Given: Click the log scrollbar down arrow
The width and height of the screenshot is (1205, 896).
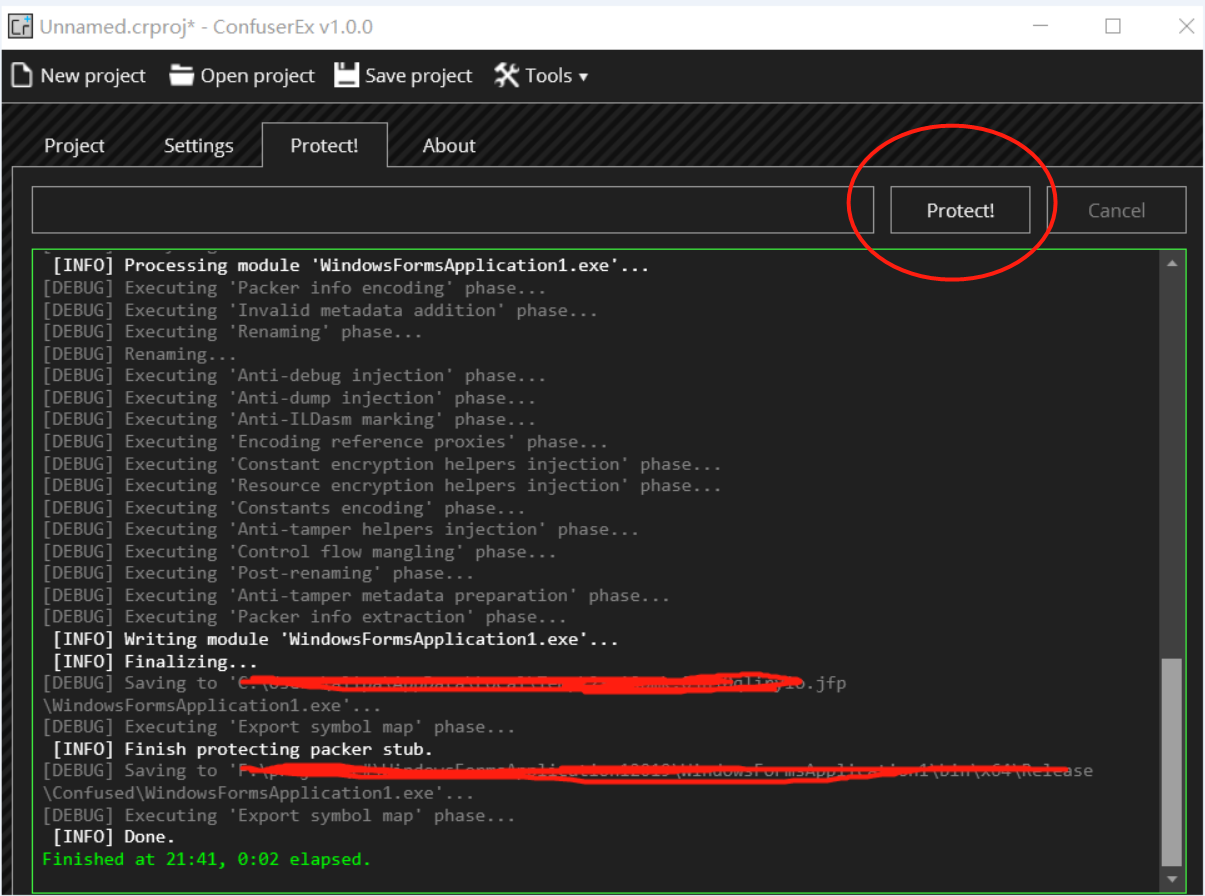Looking at the screenshot, I should (1171, 880).
